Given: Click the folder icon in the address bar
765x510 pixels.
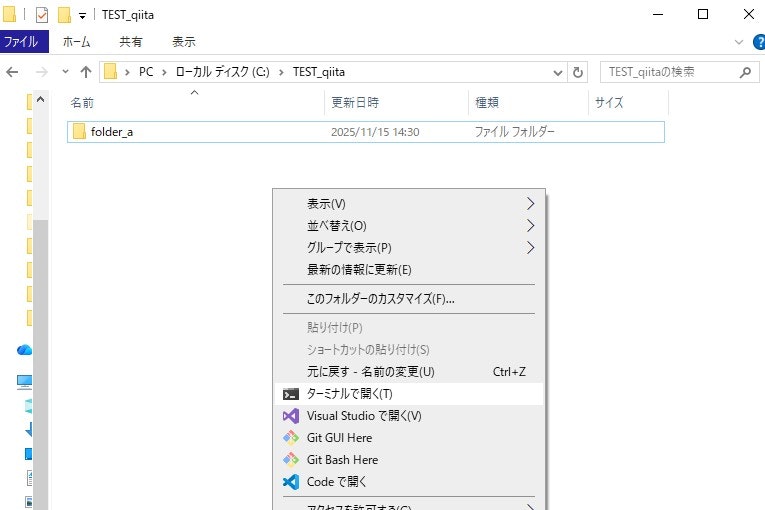Looking at the screenshot, I should [111, 72].
